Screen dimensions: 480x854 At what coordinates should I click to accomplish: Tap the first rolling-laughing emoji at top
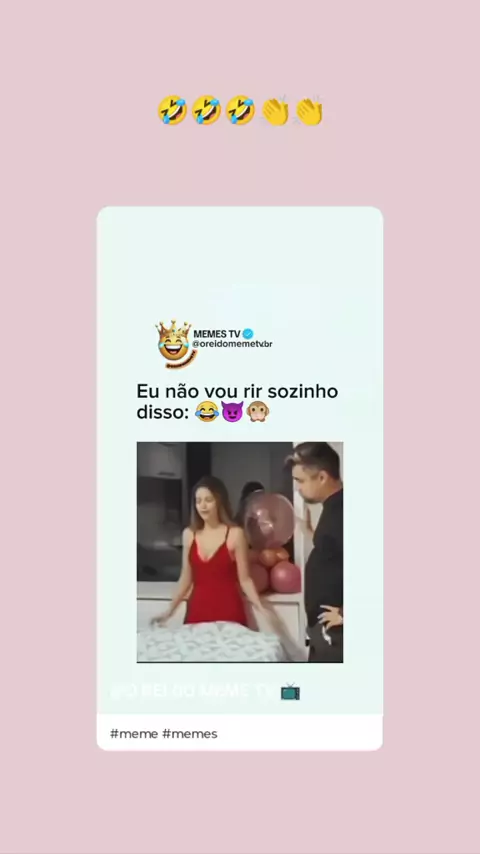click(x=172, y=110)
